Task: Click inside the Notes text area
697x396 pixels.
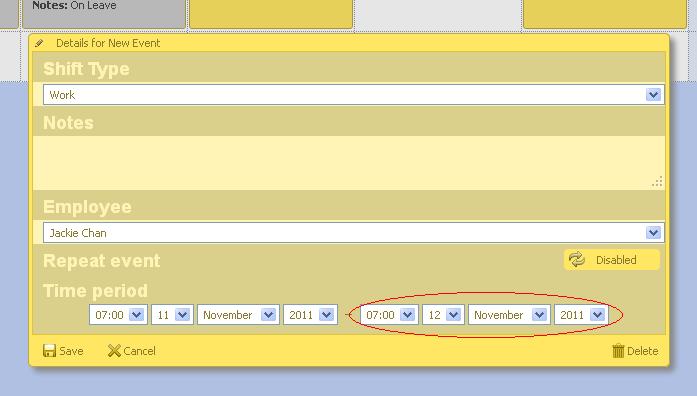Action: (x=348, y=163)
